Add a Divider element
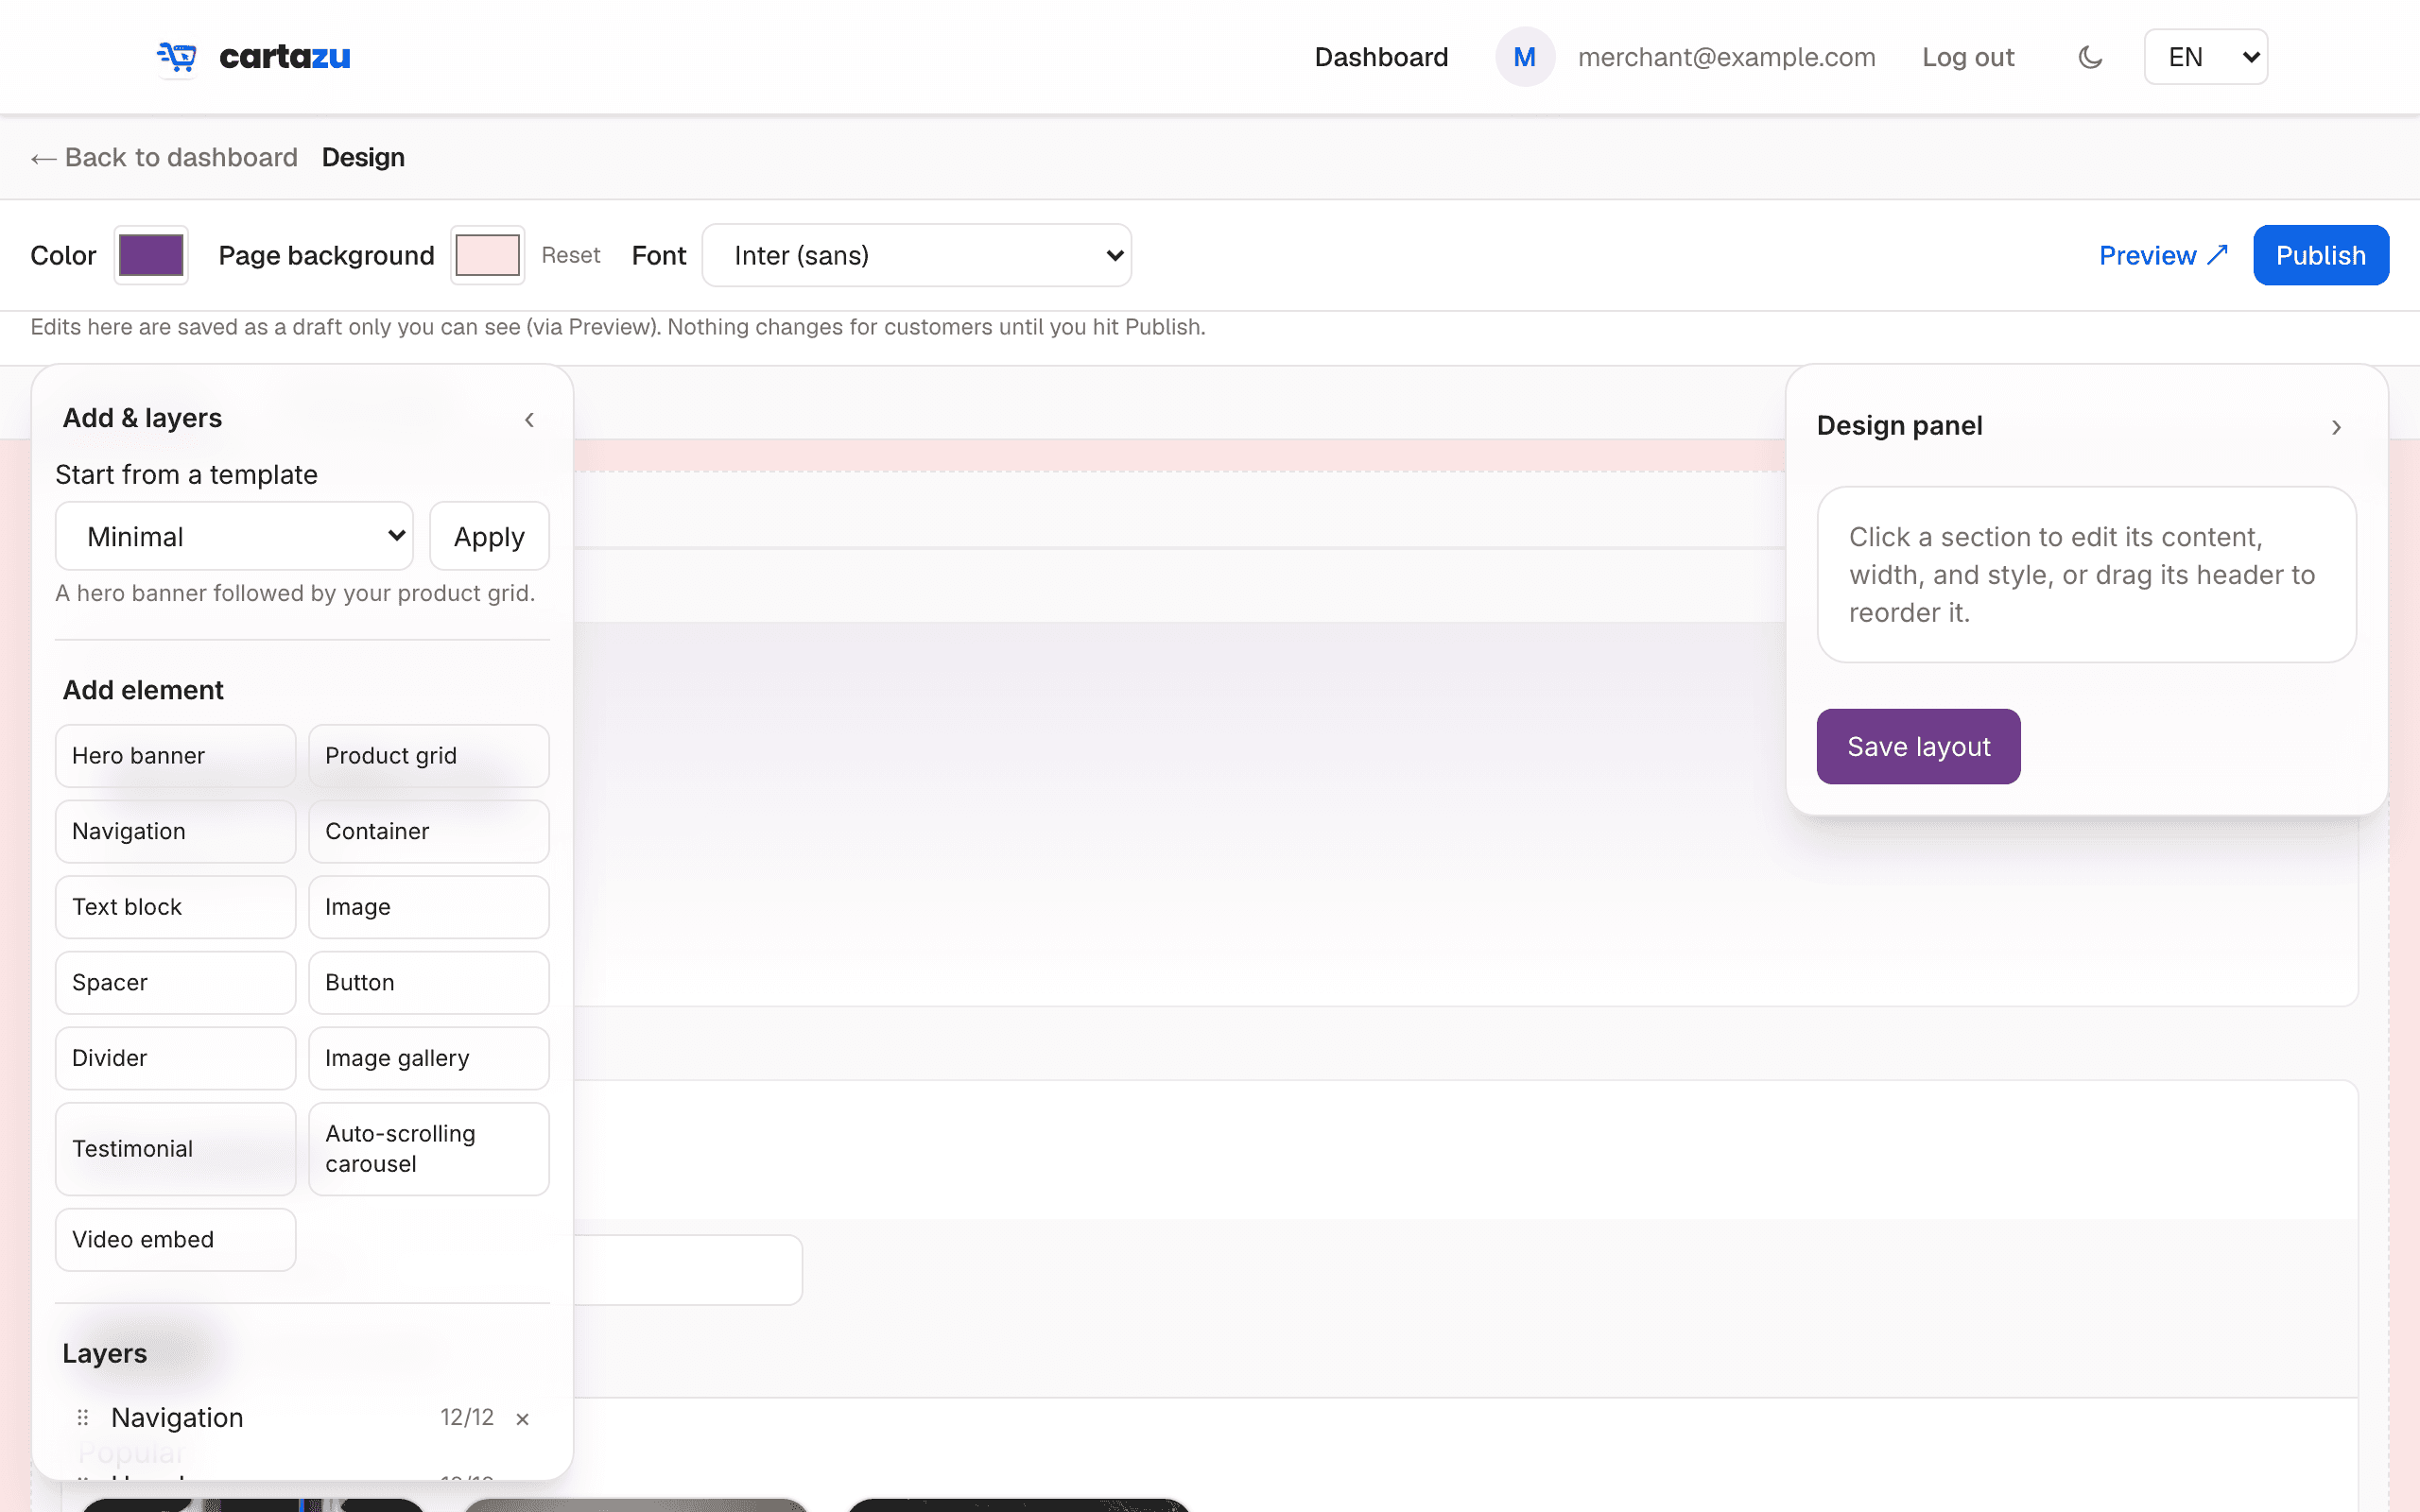The width and height of the screenshot is (2420, 1512). click(x=175, y=1058)
